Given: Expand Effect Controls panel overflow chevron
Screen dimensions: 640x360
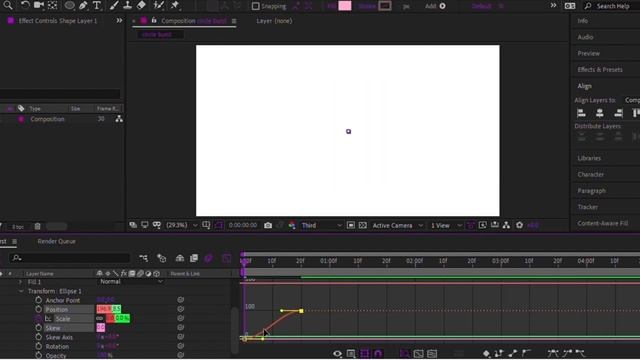Looking at the screenshot, I should click(x=119, y=20).
